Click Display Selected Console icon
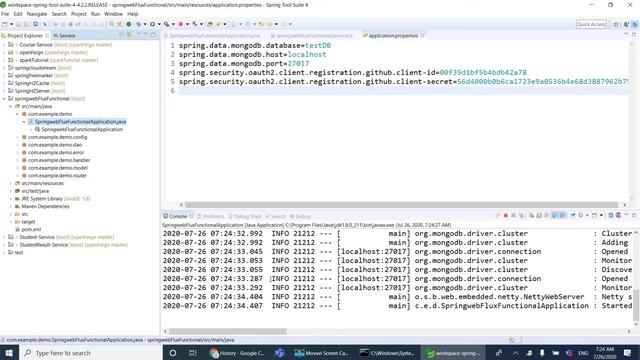The height and width of the screenshot is (360, 640). click(581, 216)
